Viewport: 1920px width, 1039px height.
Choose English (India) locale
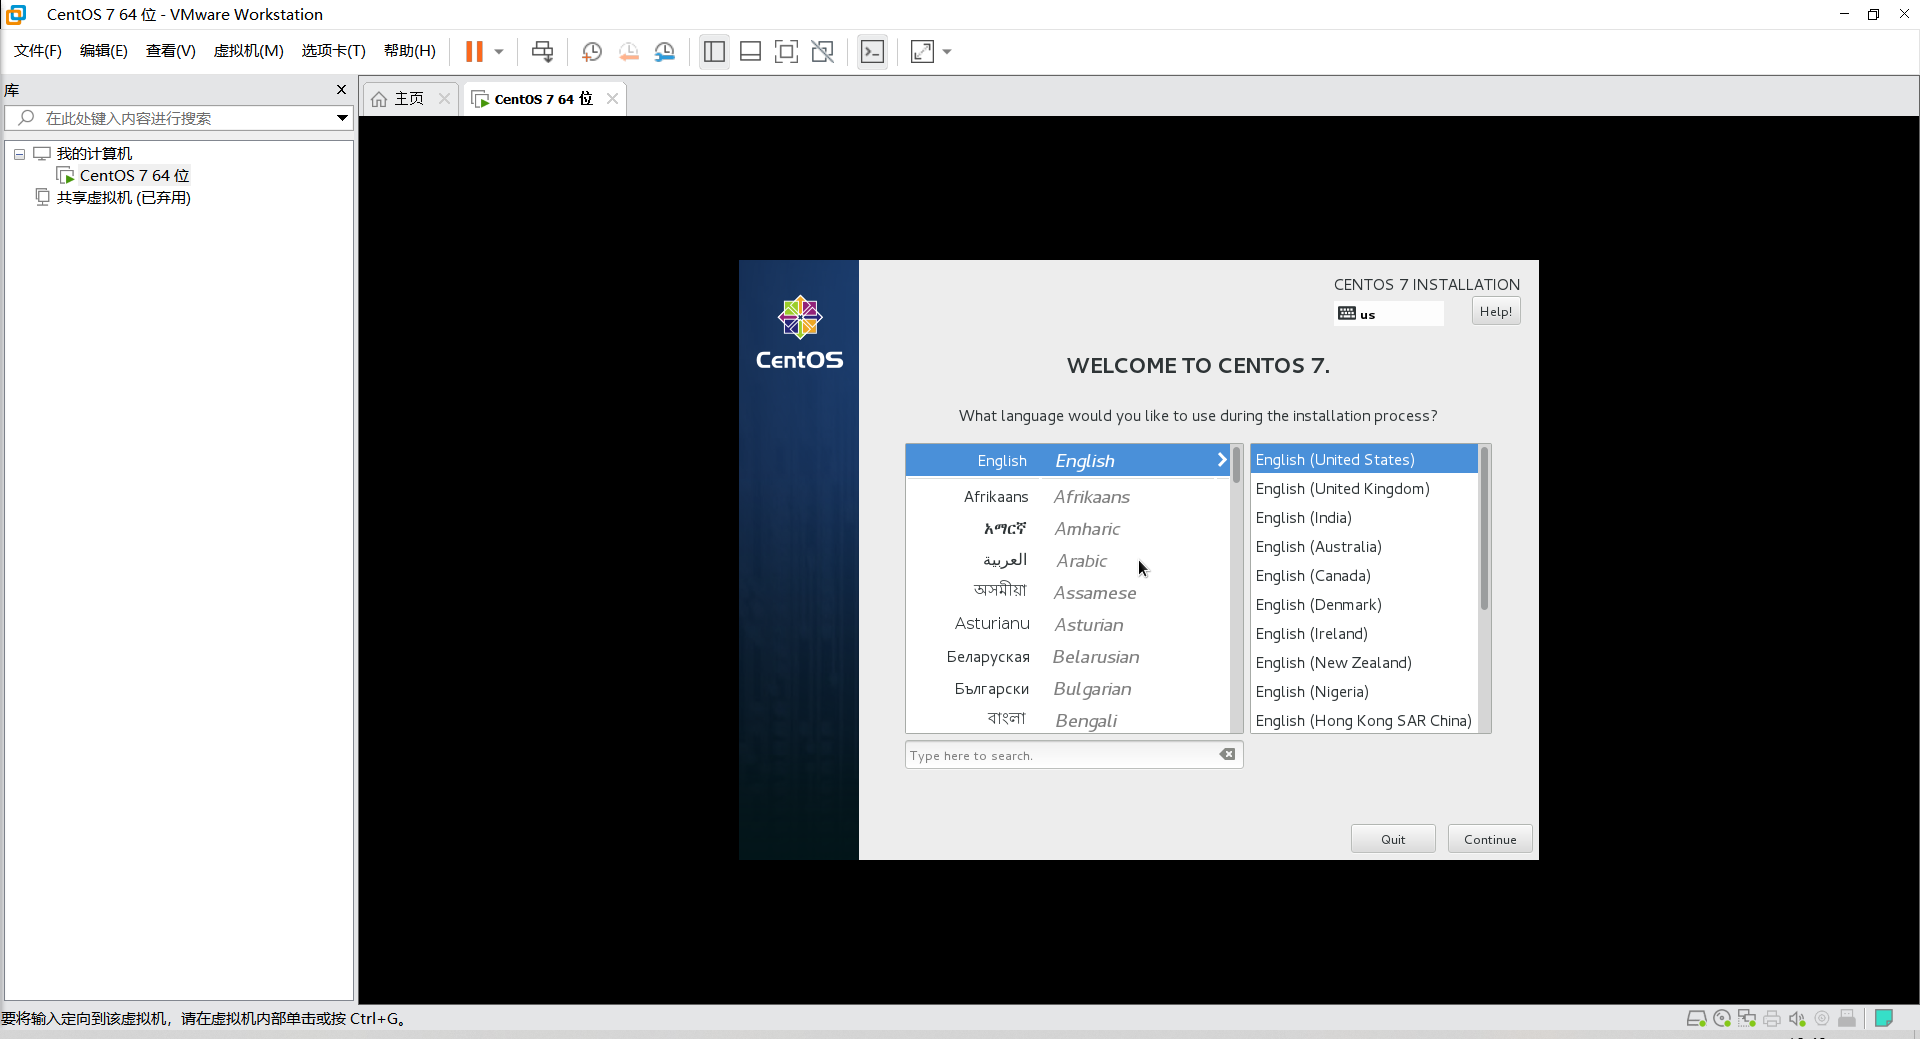pyautogui.click(x=1364, y=518)
